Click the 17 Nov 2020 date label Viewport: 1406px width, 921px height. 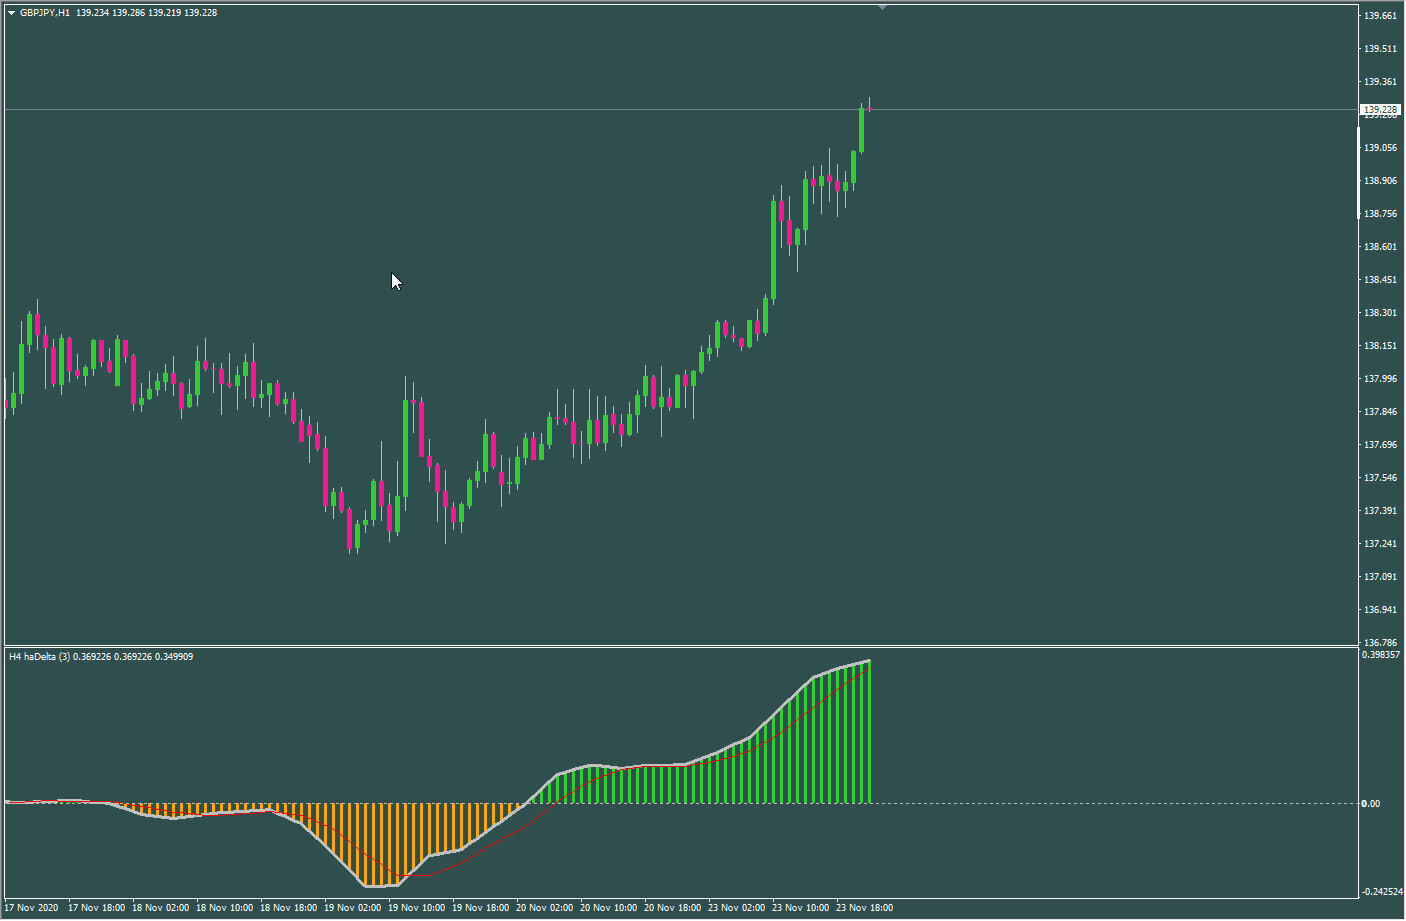click(x=32, y=908)
